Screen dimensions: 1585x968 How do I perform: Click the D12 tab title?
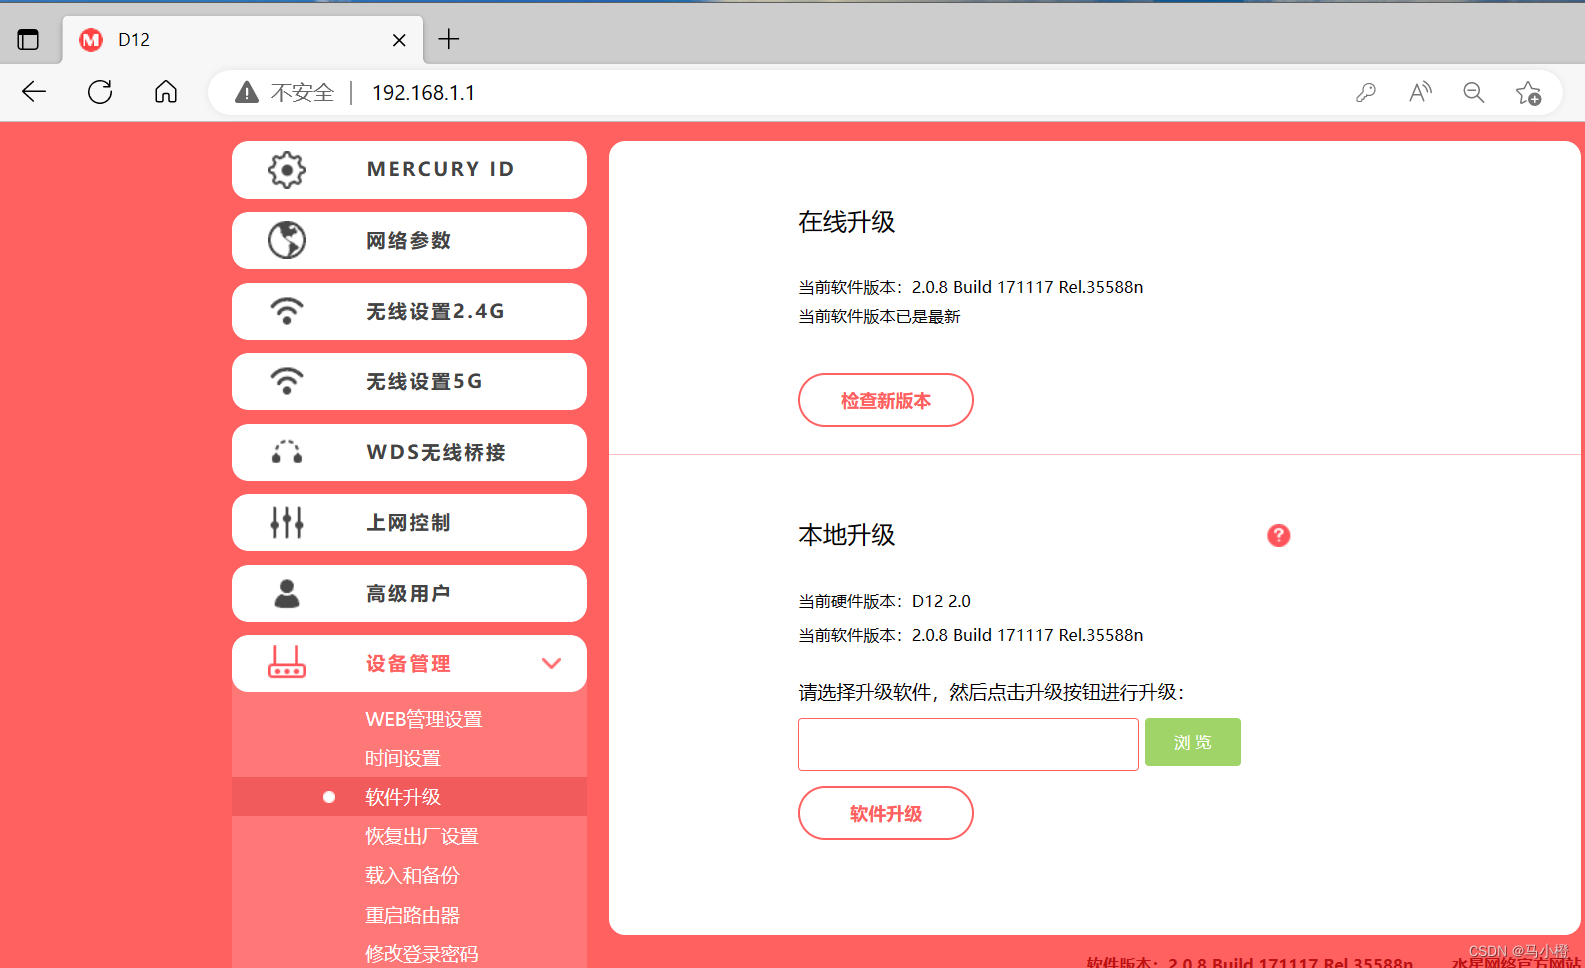(x=134, y=40)
